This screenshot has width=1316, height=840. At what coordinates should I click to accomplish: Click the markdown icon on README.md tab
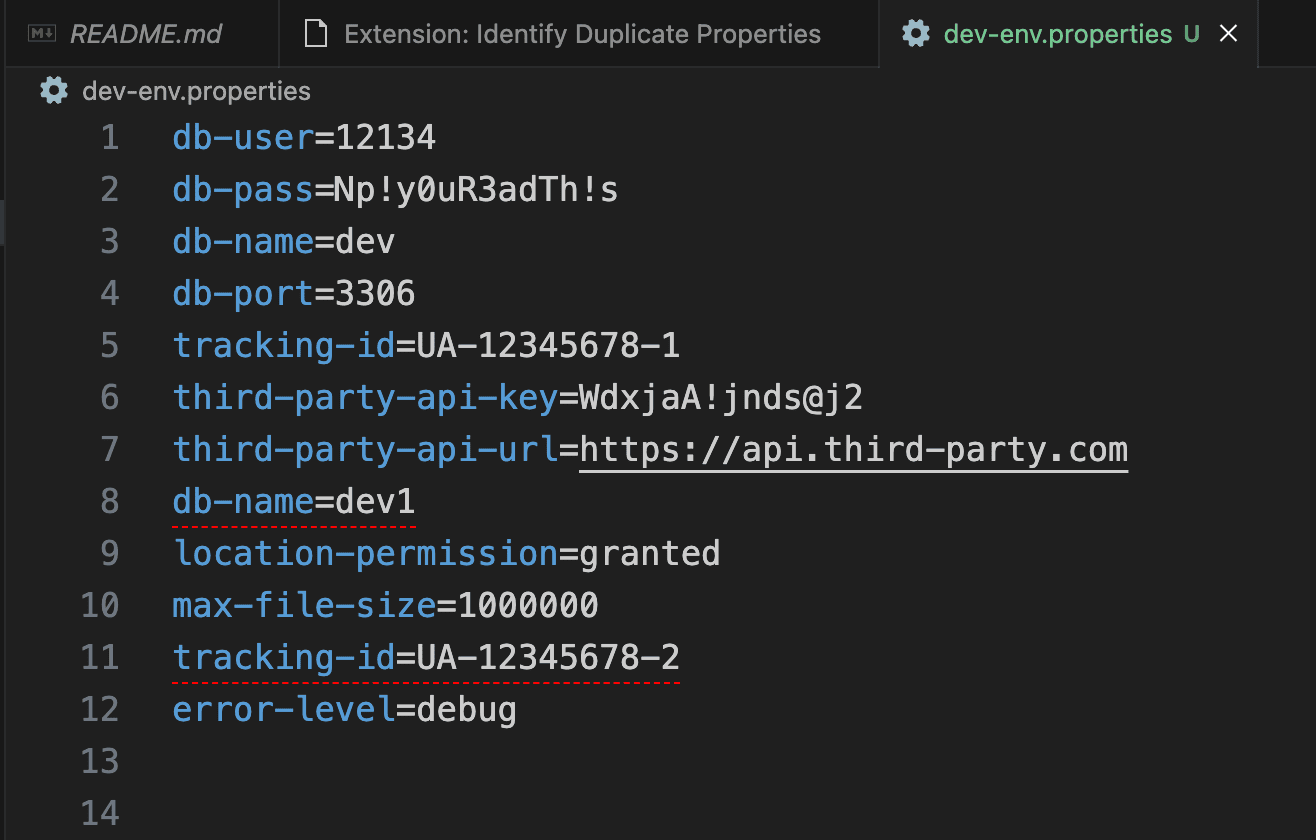[42, 34]
